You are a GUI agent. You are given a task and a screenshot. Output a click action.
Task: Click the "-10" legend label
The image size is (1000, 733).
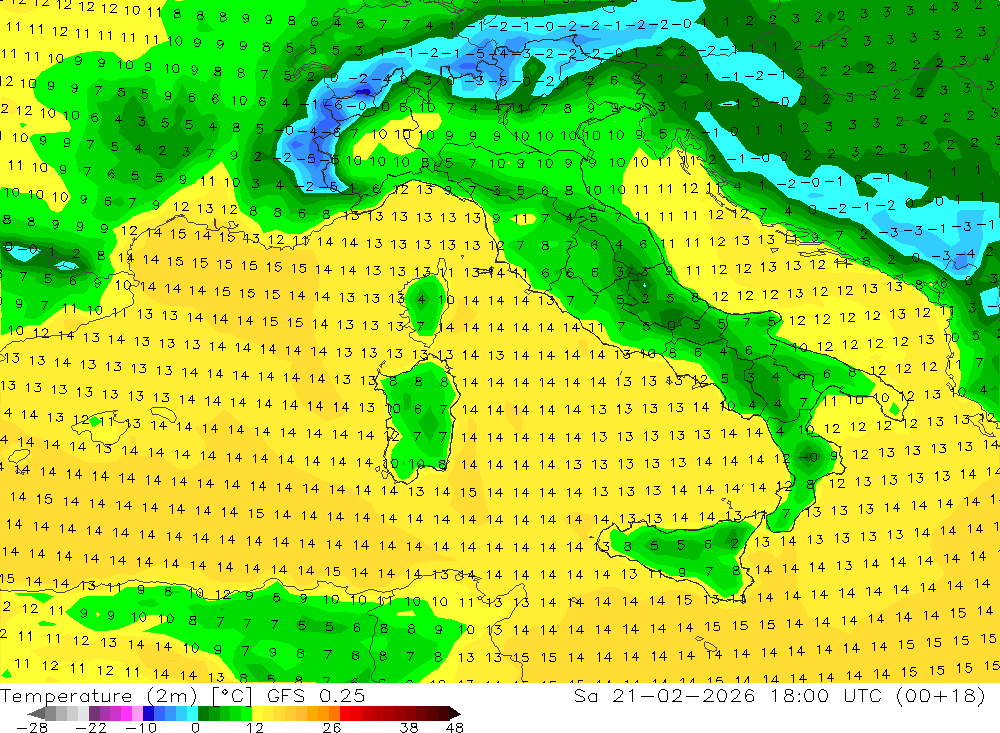pos(141,728)
